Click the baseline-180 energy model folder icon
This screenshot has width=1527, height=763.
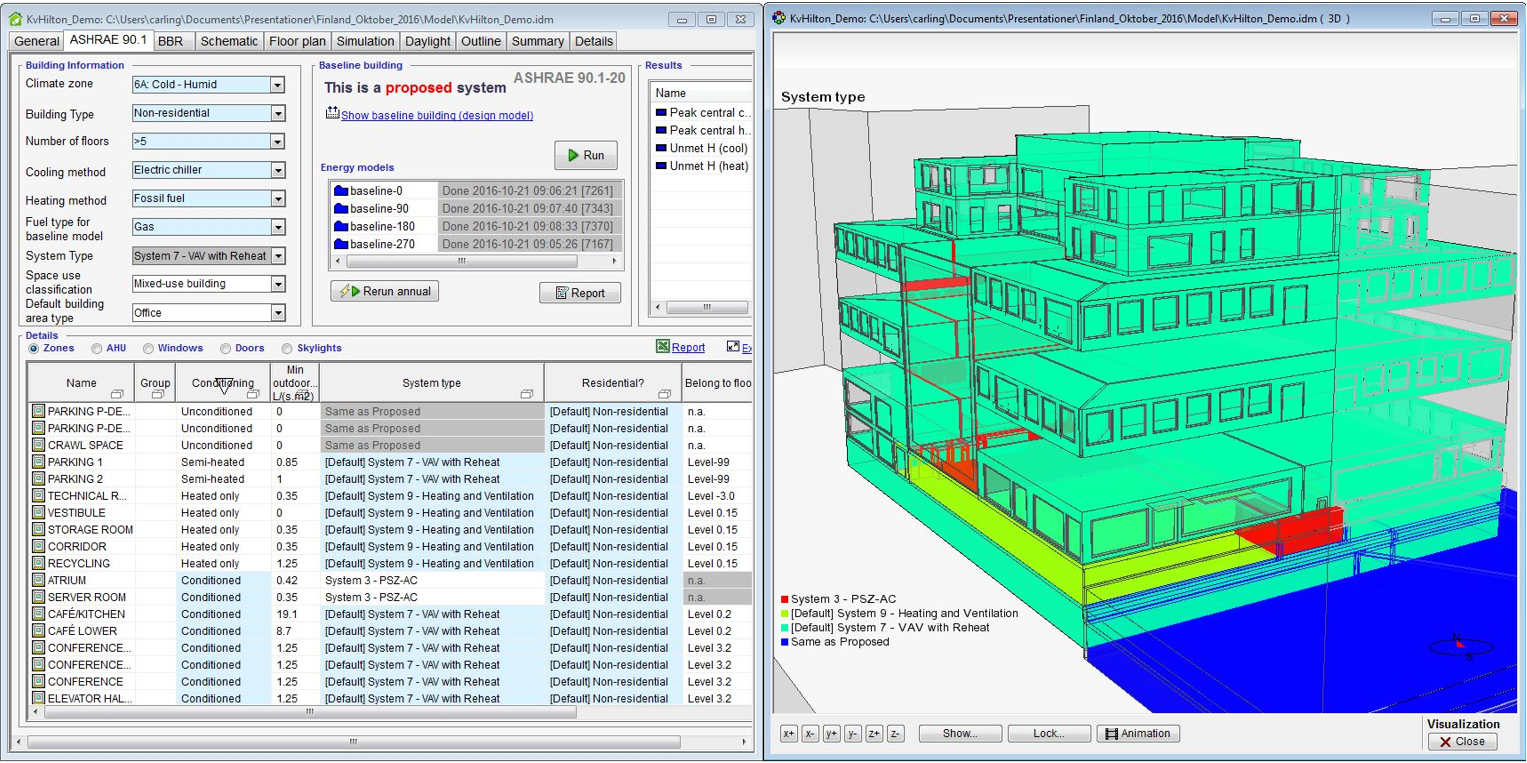[x=340, y=227]
